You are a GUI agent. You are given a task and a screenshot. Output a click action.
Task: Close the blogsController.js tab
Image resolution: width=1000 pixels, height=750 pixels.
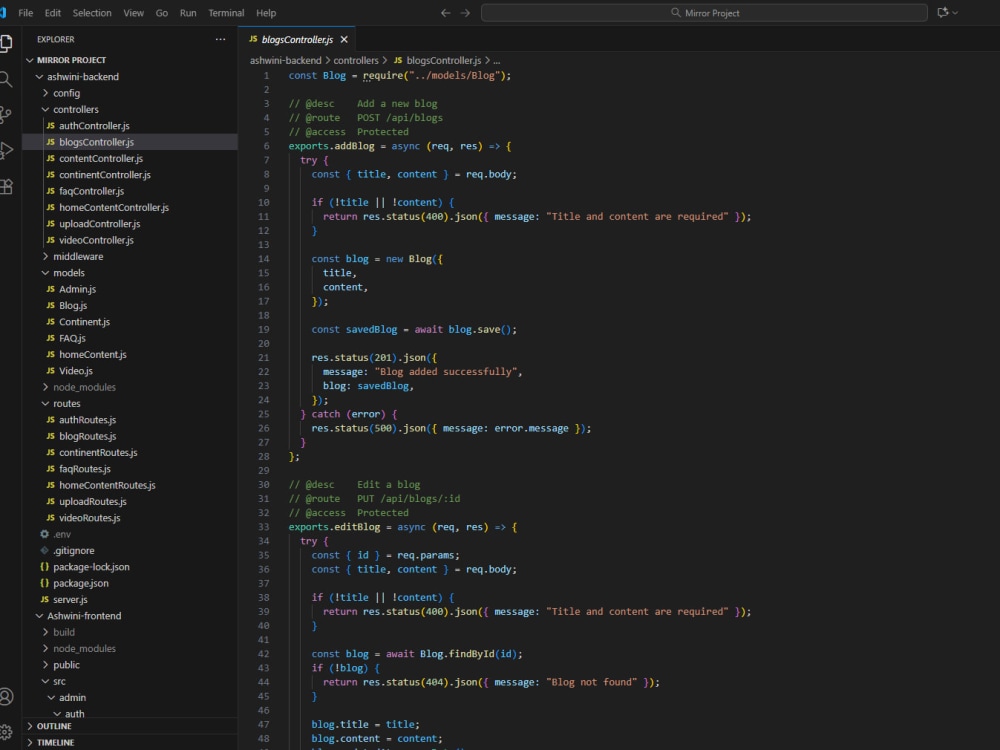coord(344,40)
